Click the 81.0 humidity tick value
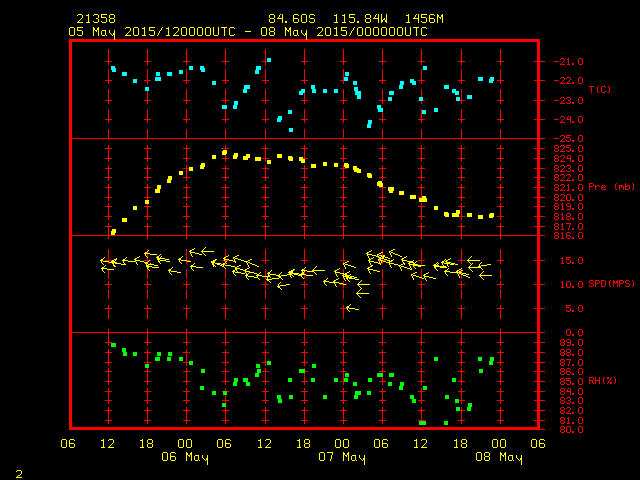The image size is (640, 480). point(571,420)
